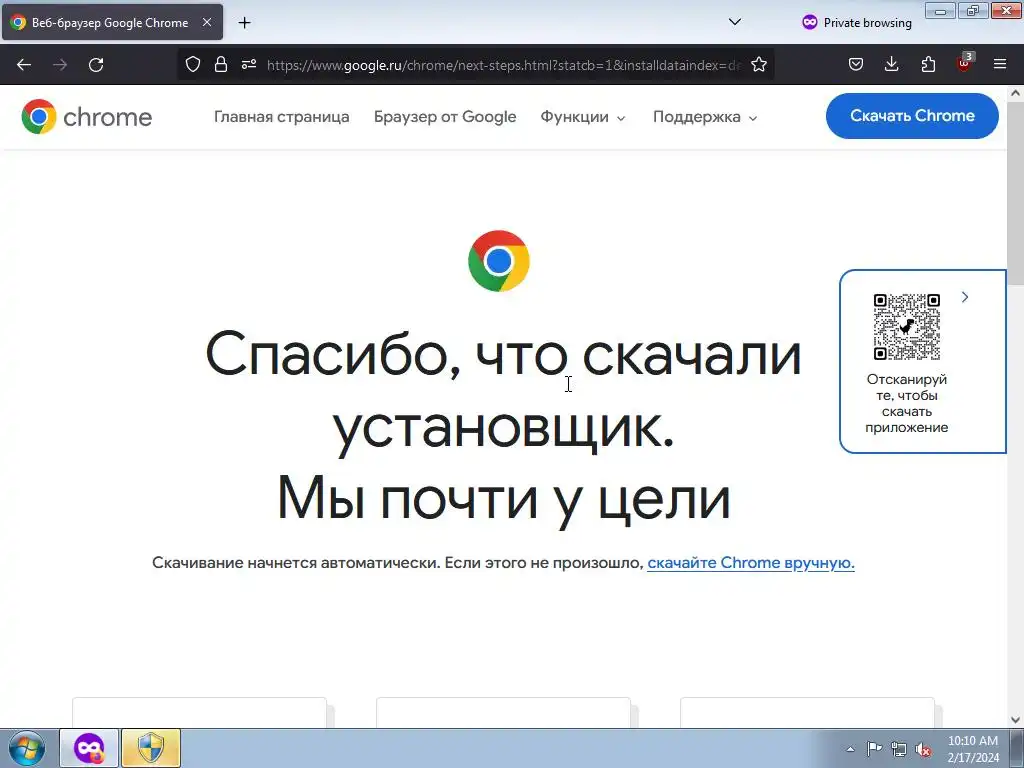The height and width of the screenshot is (768, 1024).
Task: Click the padlock site security icon
Action: (221, 64)
